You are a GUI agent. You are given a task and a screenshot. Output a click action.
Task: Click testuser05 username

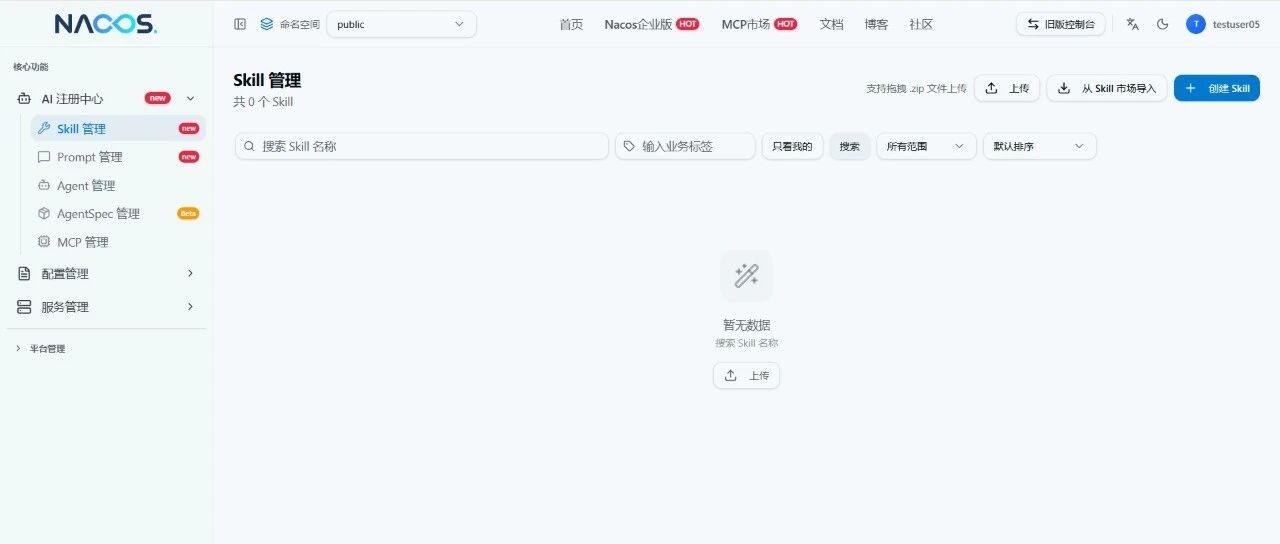pyautogui.click(x=1236, y=24)
